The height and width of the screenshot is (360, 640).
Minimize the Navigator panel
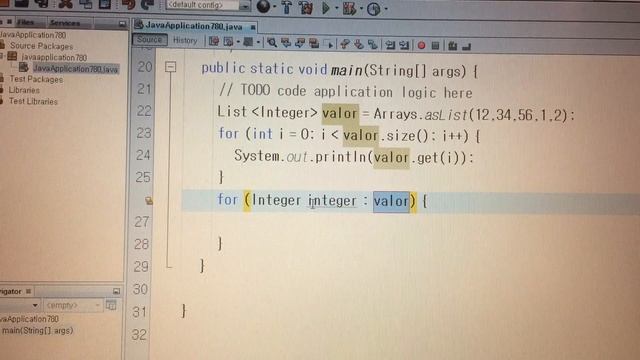coord(116,291)
